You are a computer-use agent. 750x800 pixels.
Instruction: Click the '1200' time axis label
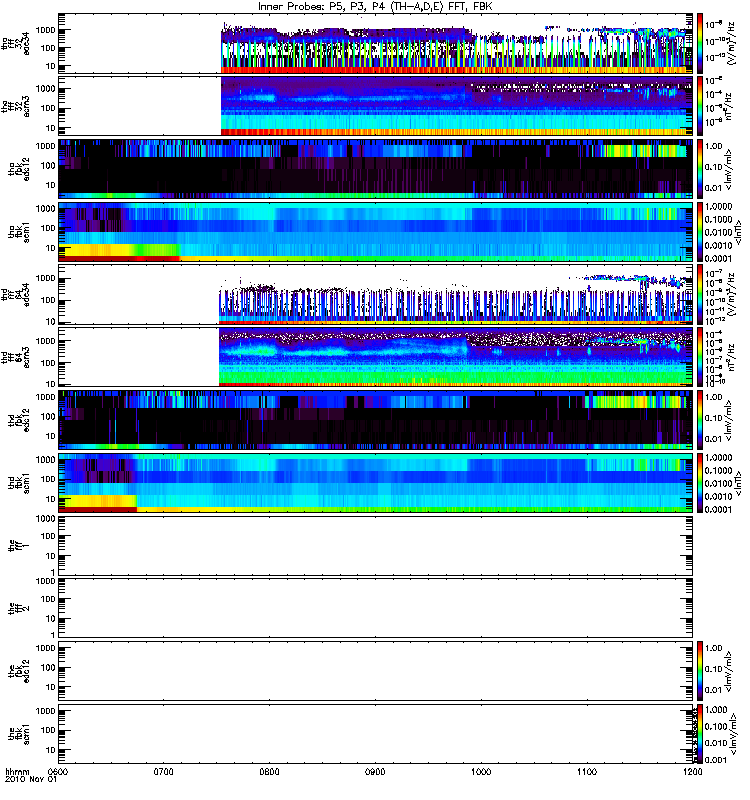(692, 772)
